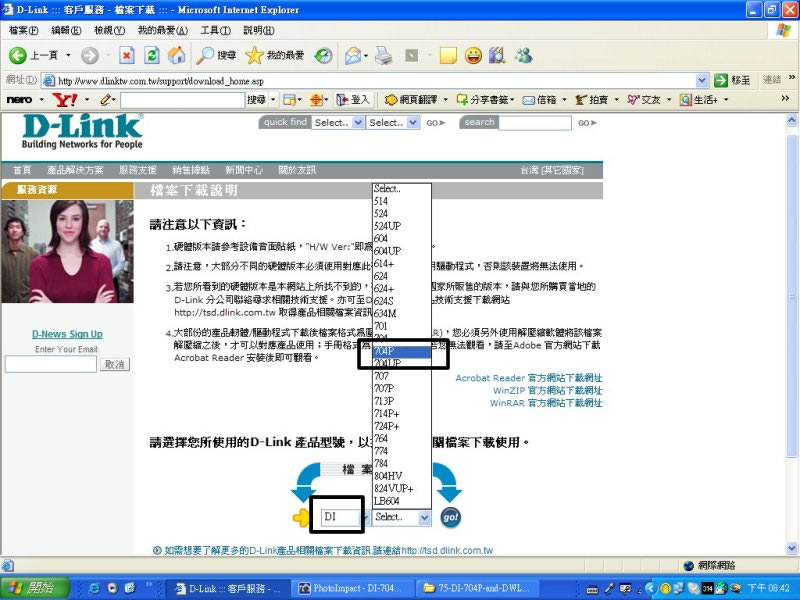Click the 服務支援 navigation tab
Screen dimensions: 800x600
[x=137, y=170]
